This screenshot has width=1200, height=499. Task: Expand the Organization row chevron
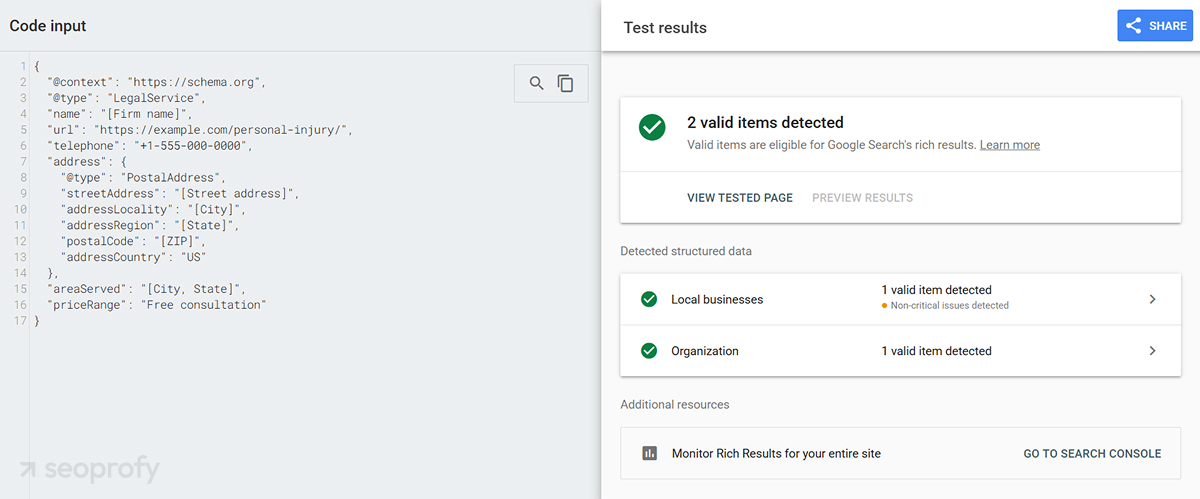(x=1152, y=351)
